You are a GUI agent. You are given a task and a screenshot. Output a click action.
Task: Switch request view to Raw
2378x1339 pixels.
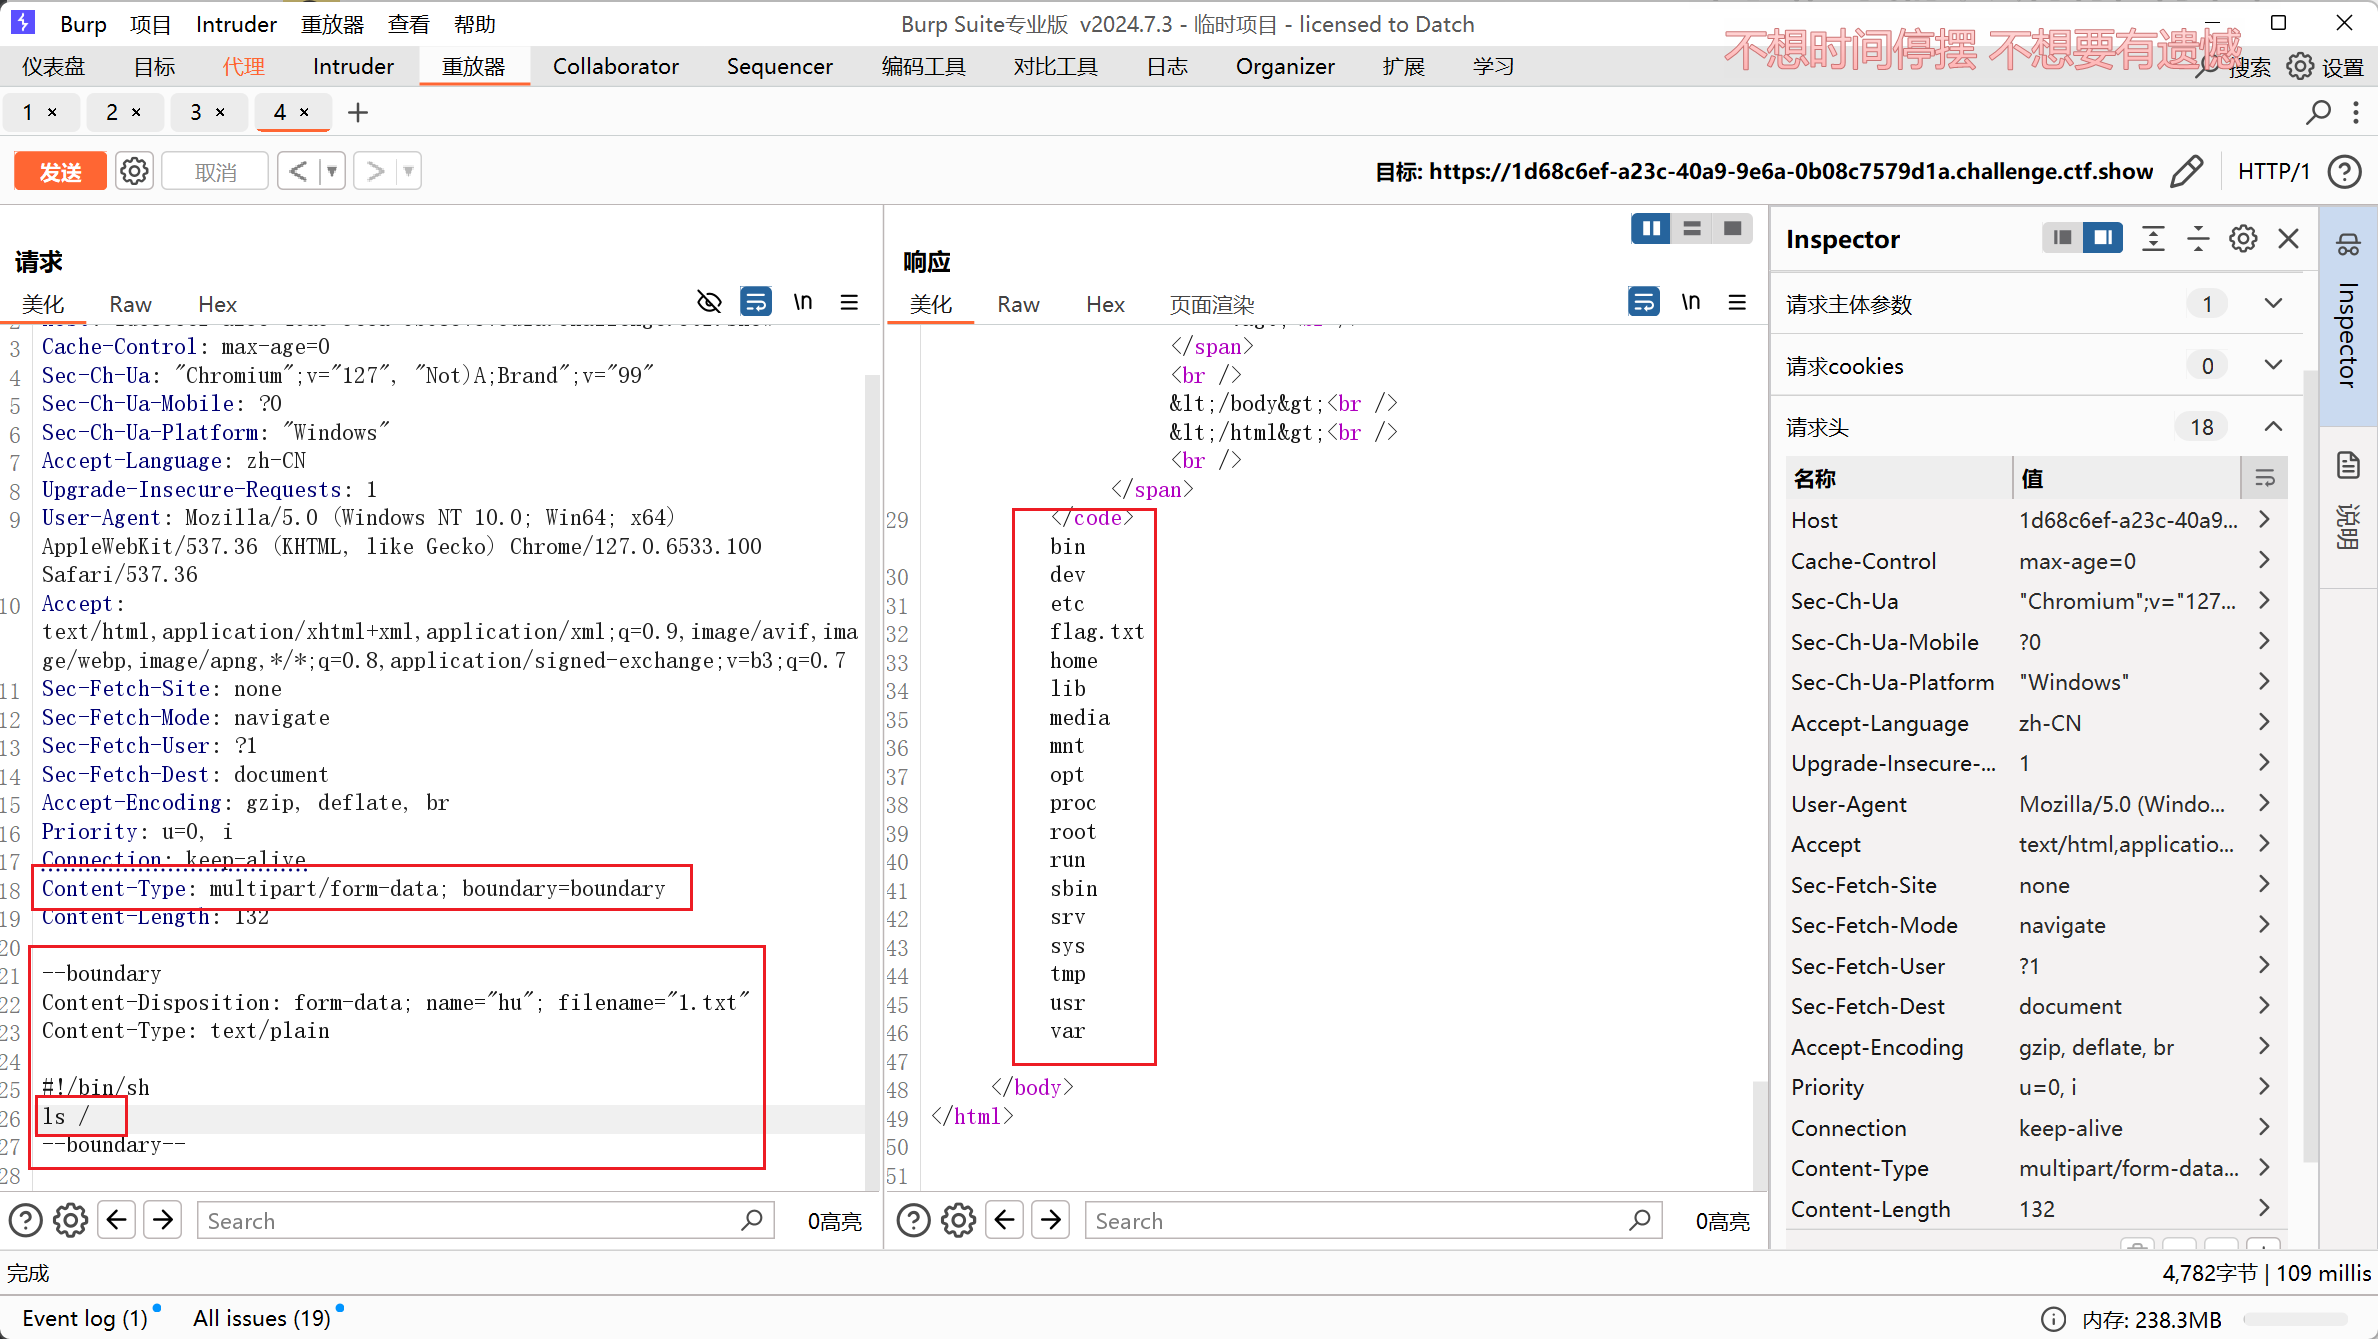point(130,304)
